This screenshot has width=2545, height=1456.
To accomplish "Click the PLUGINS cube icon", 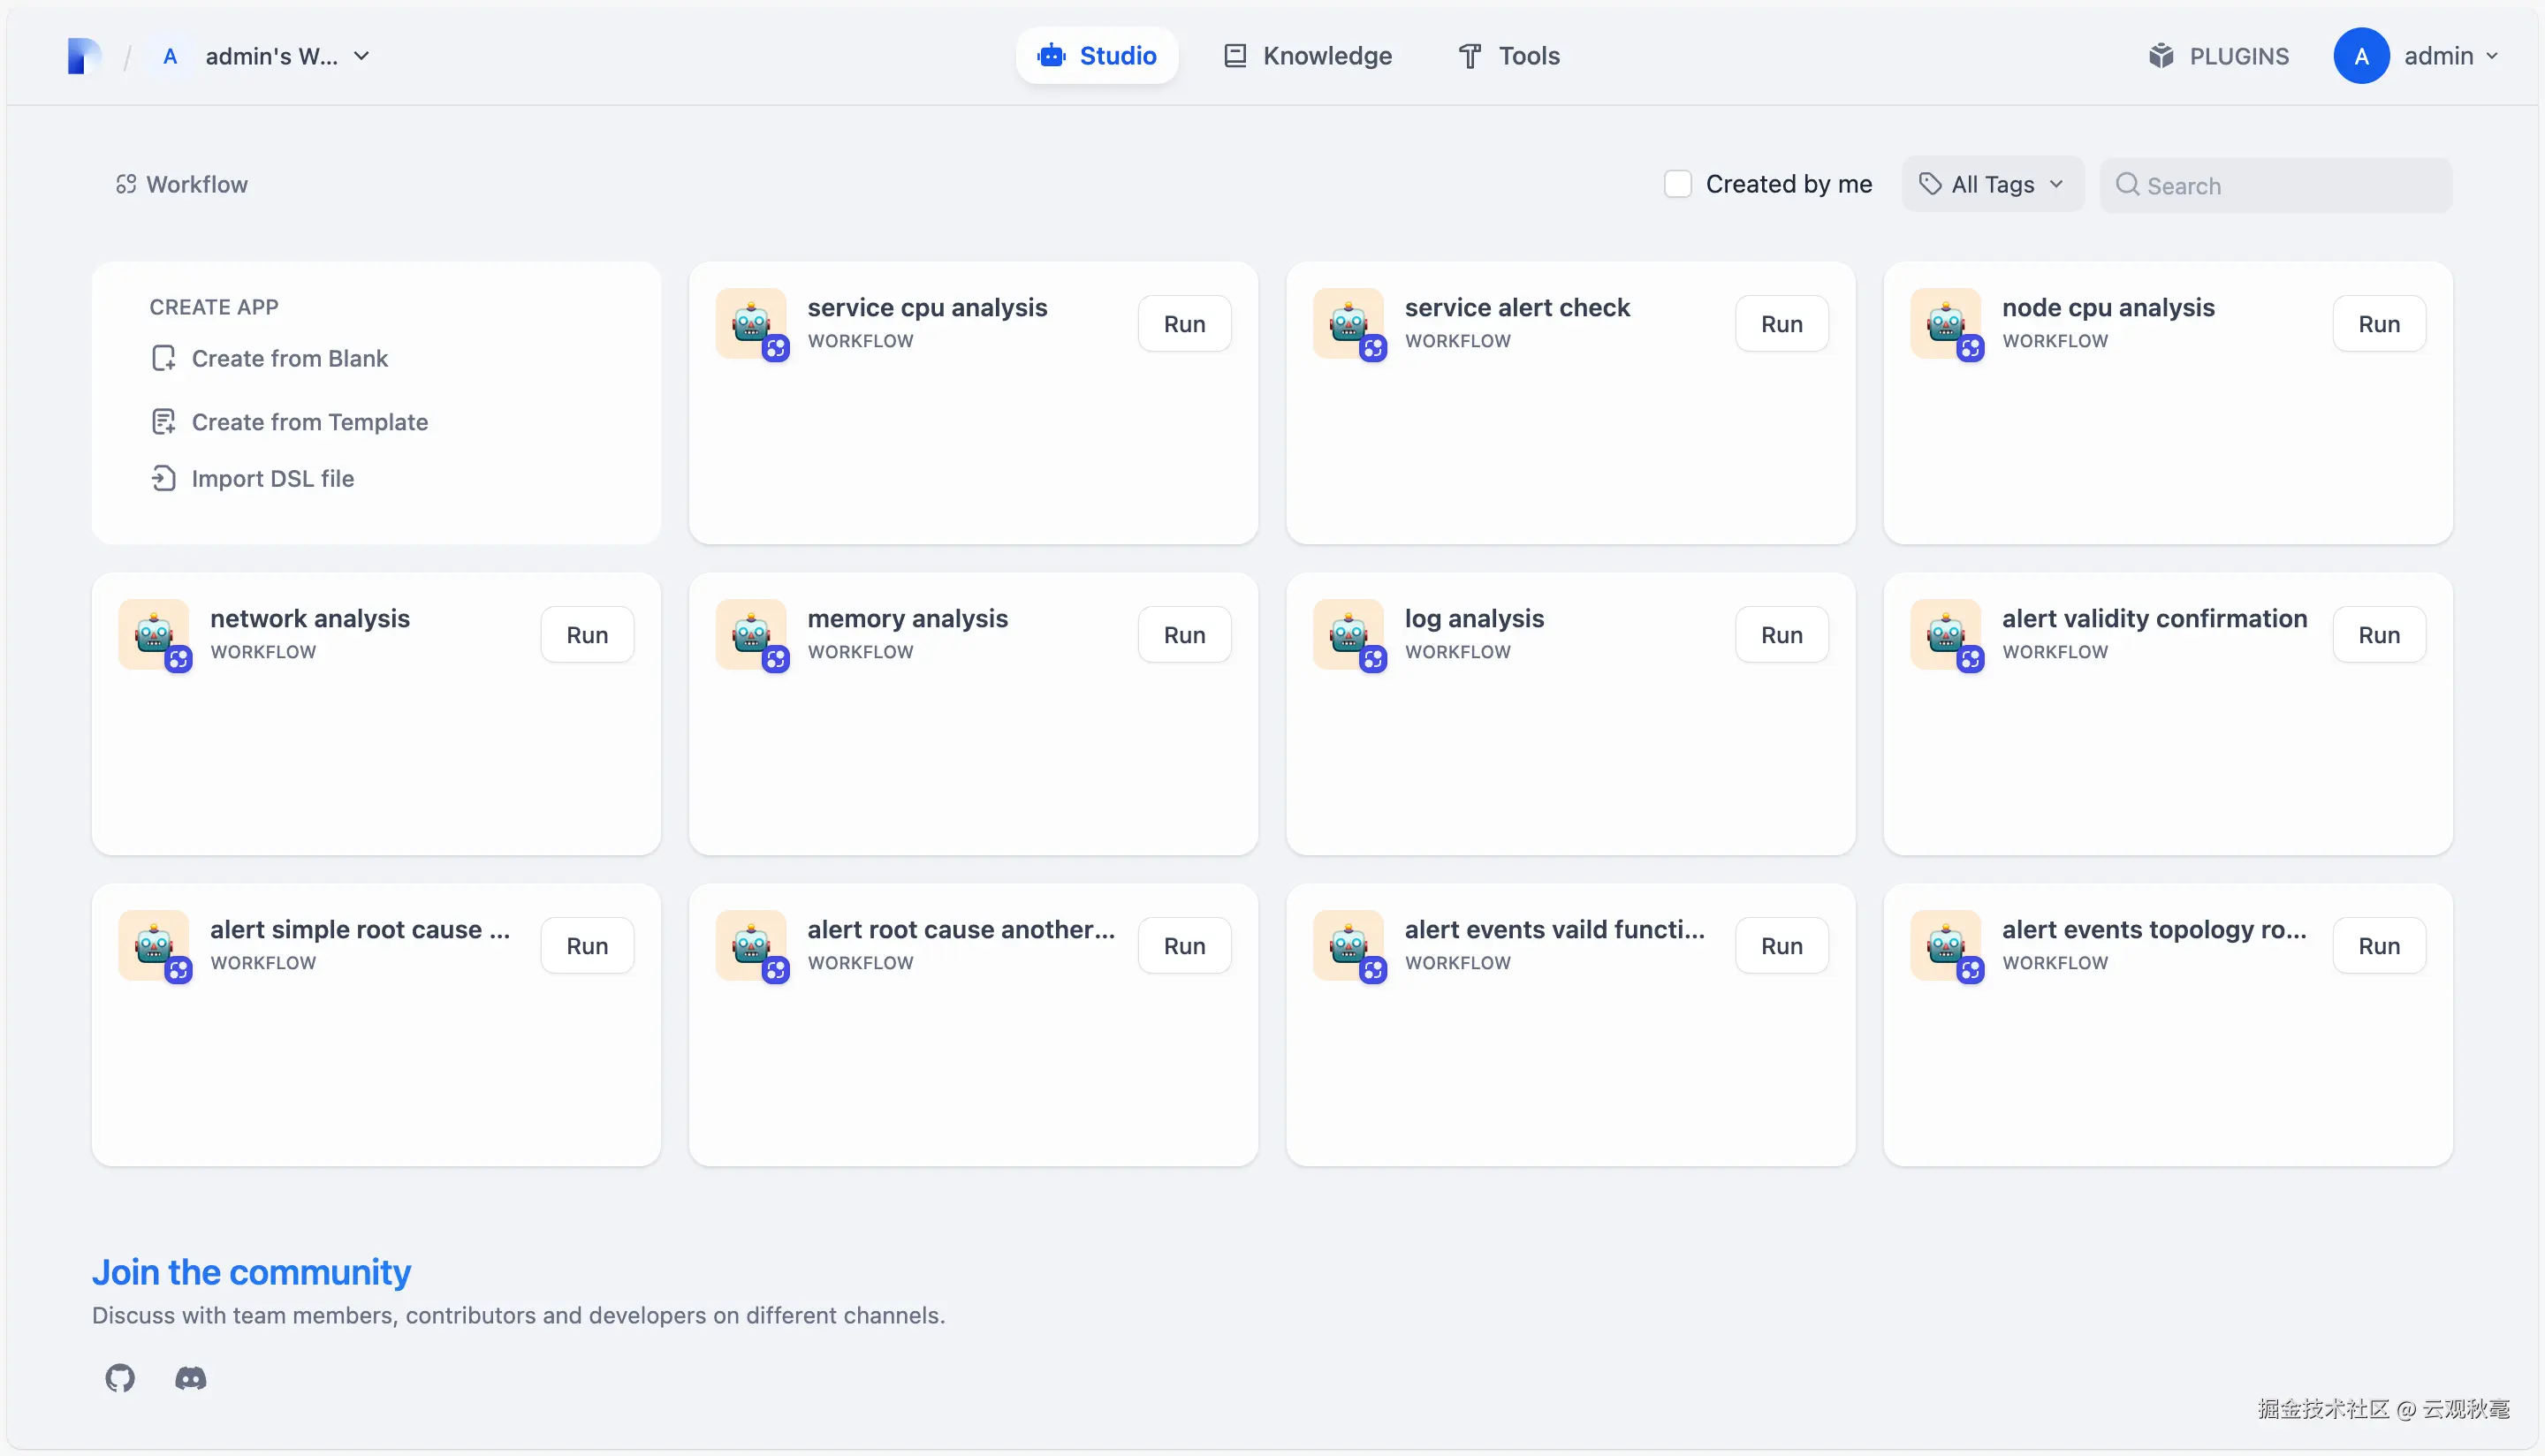I will pyautogui.click(x=2161, y=56).
